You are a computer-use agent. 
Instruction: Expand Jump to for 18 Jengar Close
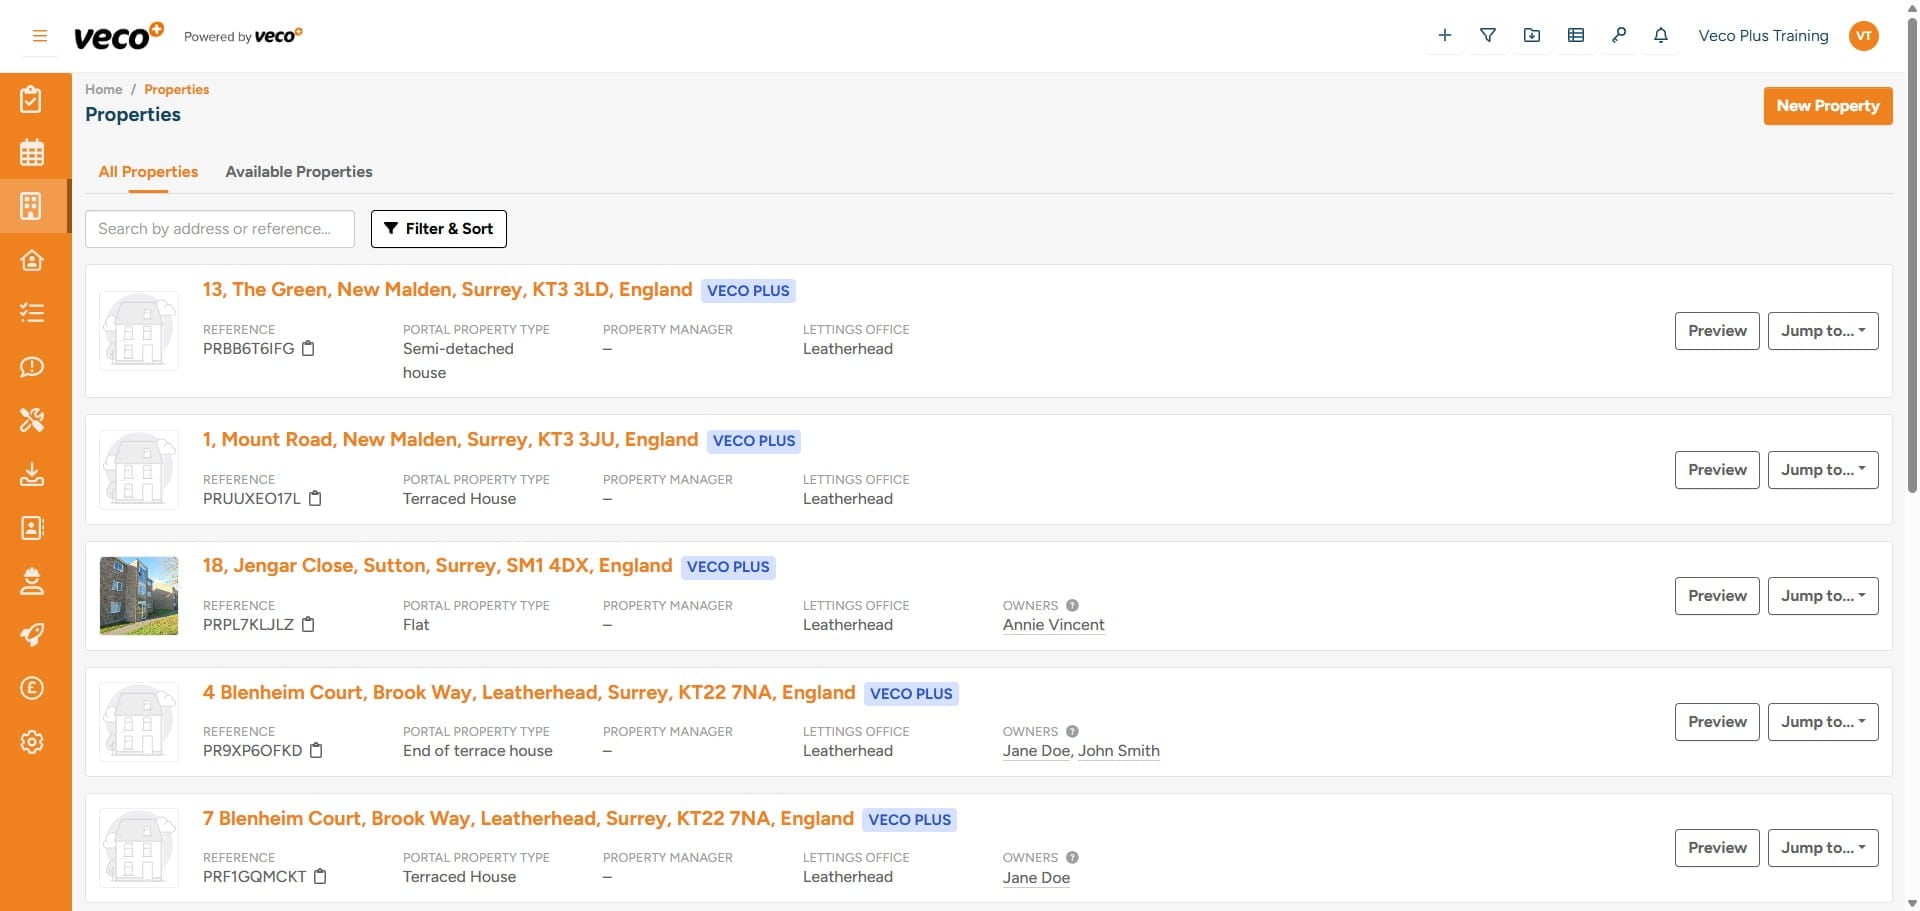point(1822,596)
